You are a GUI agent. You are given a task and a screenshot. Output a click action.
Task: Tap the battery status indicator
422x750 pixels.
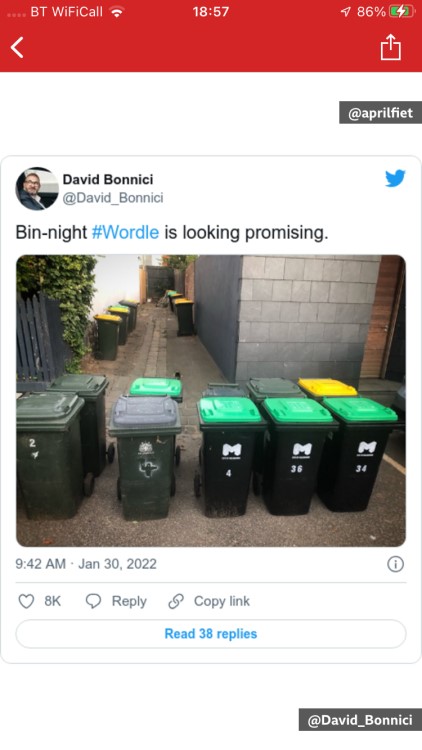401,12
